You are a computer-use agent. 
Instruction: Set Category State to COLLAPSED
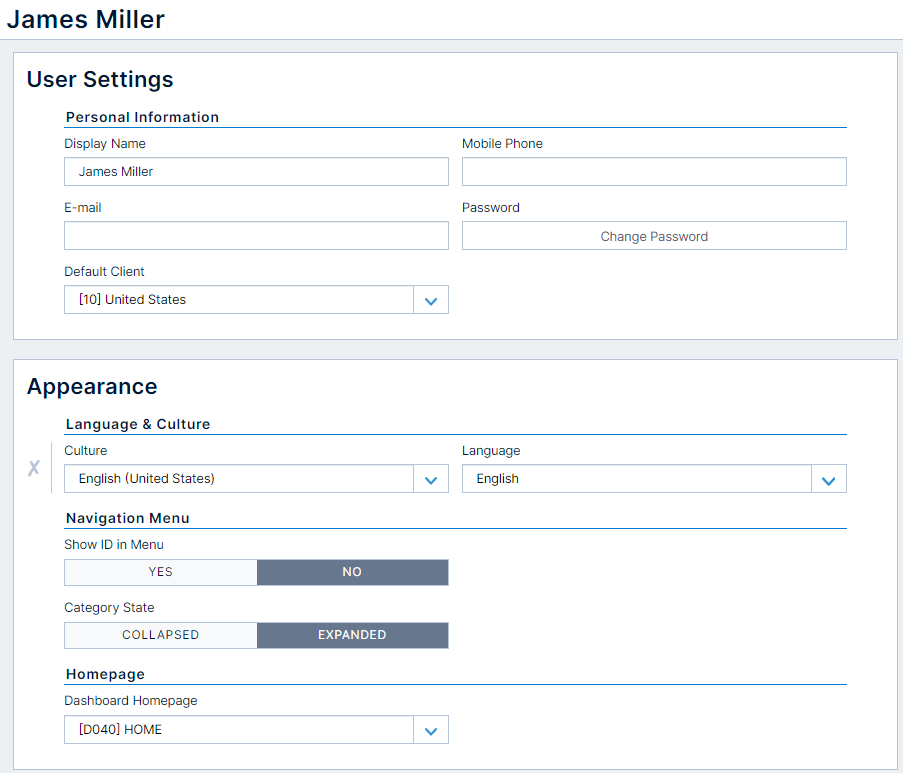click(160, 635)
